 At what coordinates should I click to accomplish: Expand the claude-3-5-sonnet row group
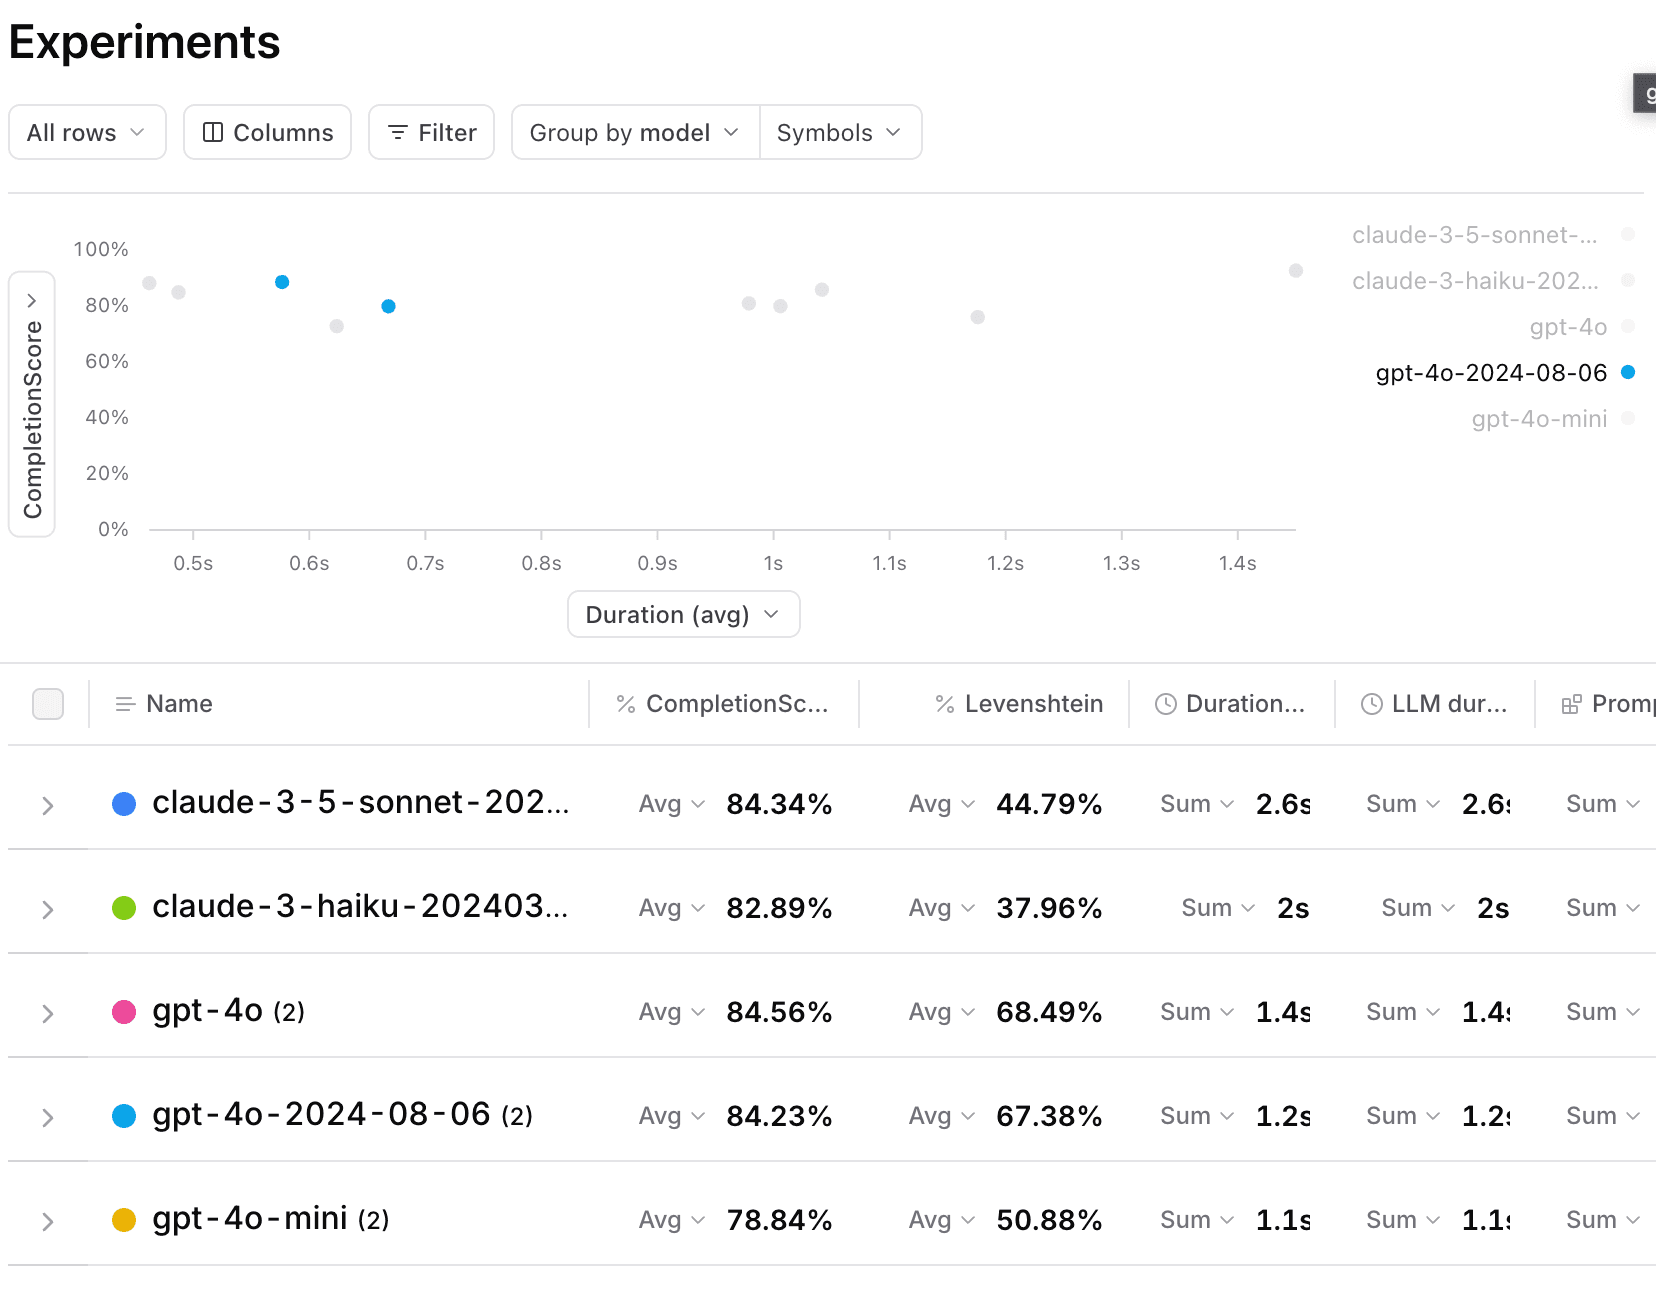pos(47,805)
